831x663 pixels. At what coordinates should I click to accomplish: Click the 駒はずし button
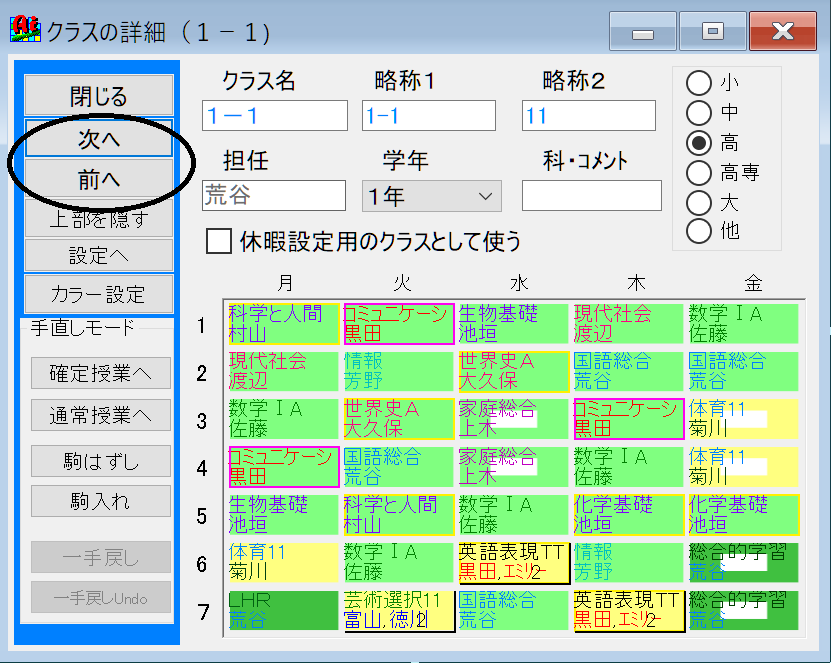tap(101, 461)
